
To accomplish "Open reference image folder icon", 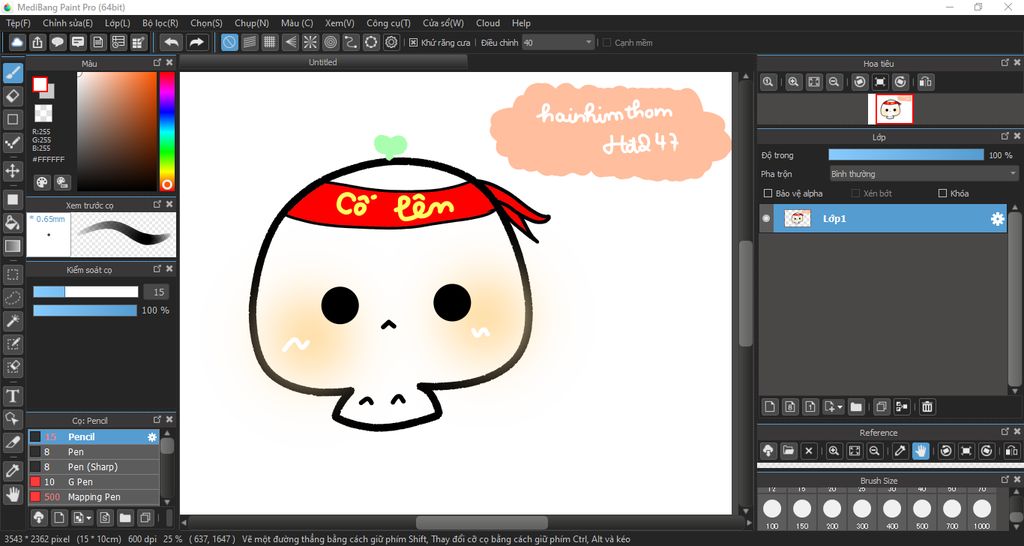I will 788,451.
